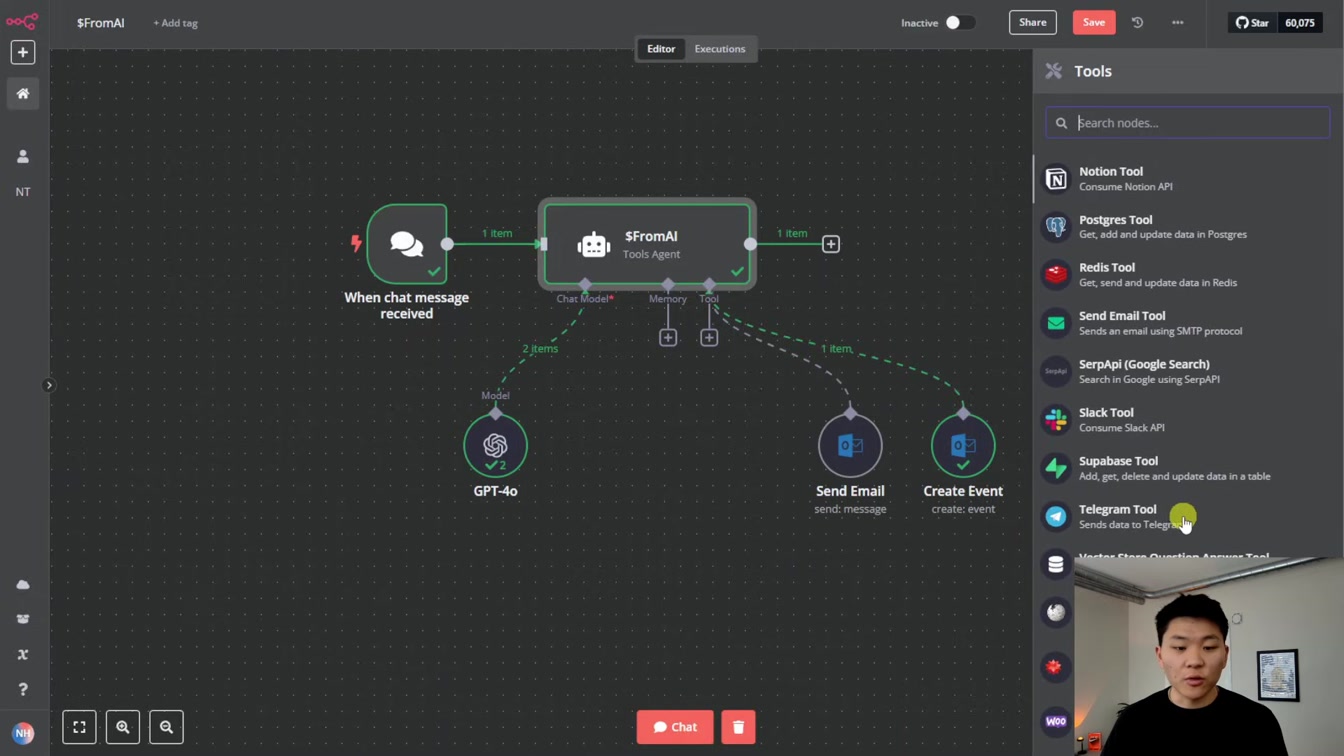Click the workflow name $FromAI
1344x756 pixels.
(x=100, y=23)
